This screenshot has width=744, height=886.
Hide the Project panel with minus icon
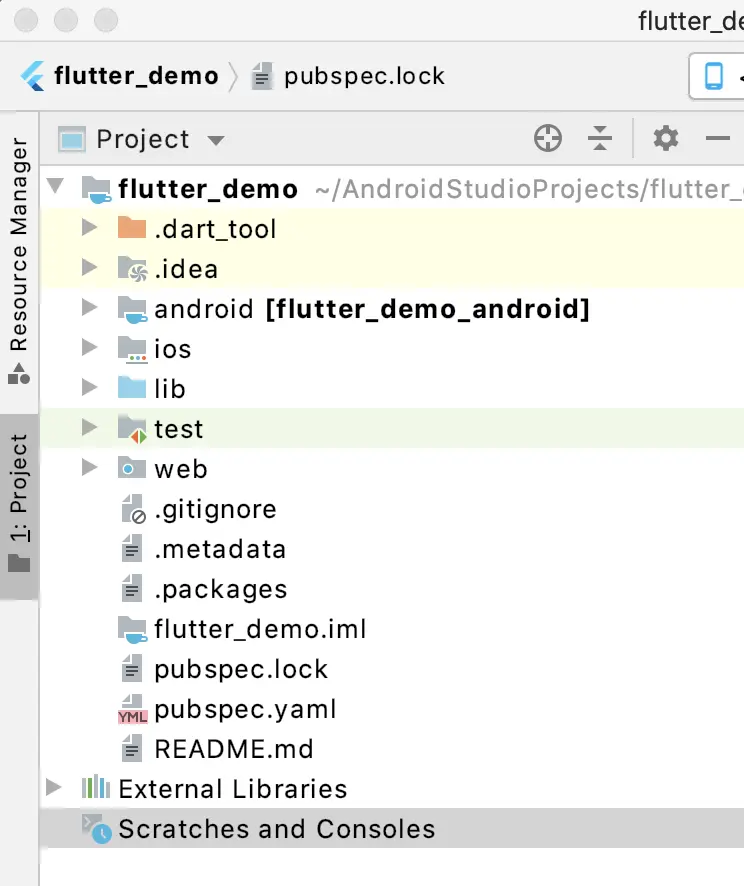(717, 138)
